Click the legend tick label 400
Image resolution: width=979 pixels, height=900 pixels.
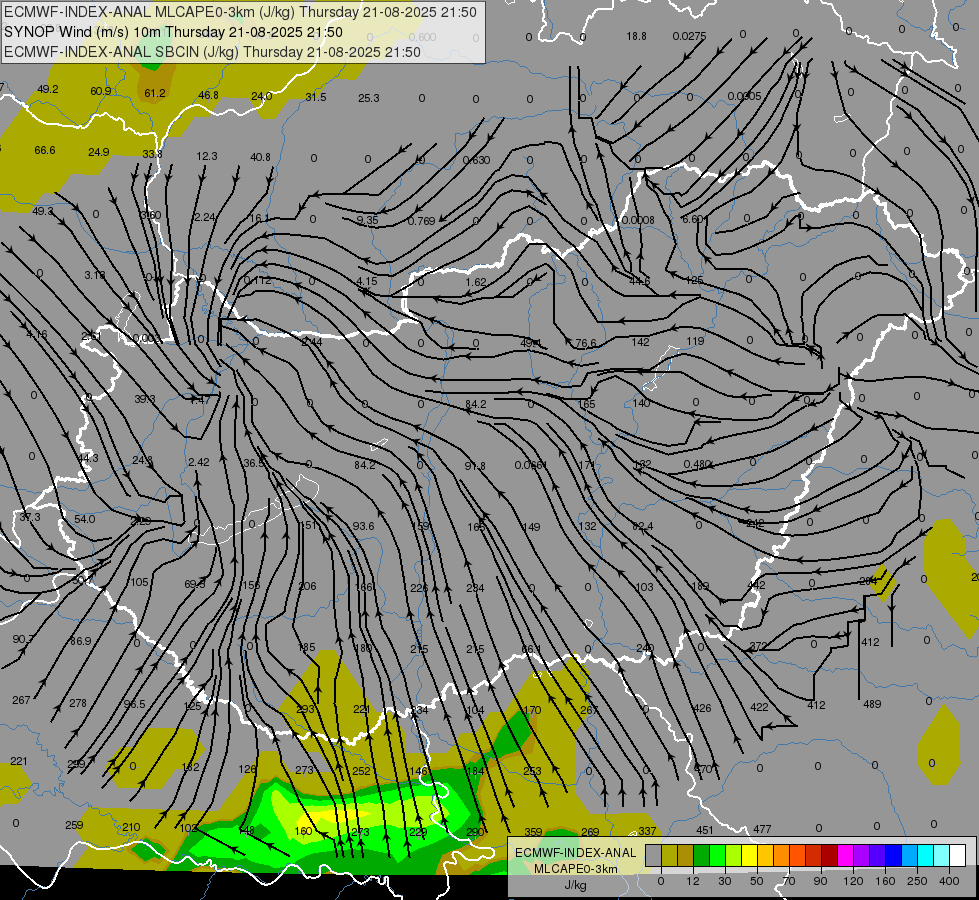(949, 881)
